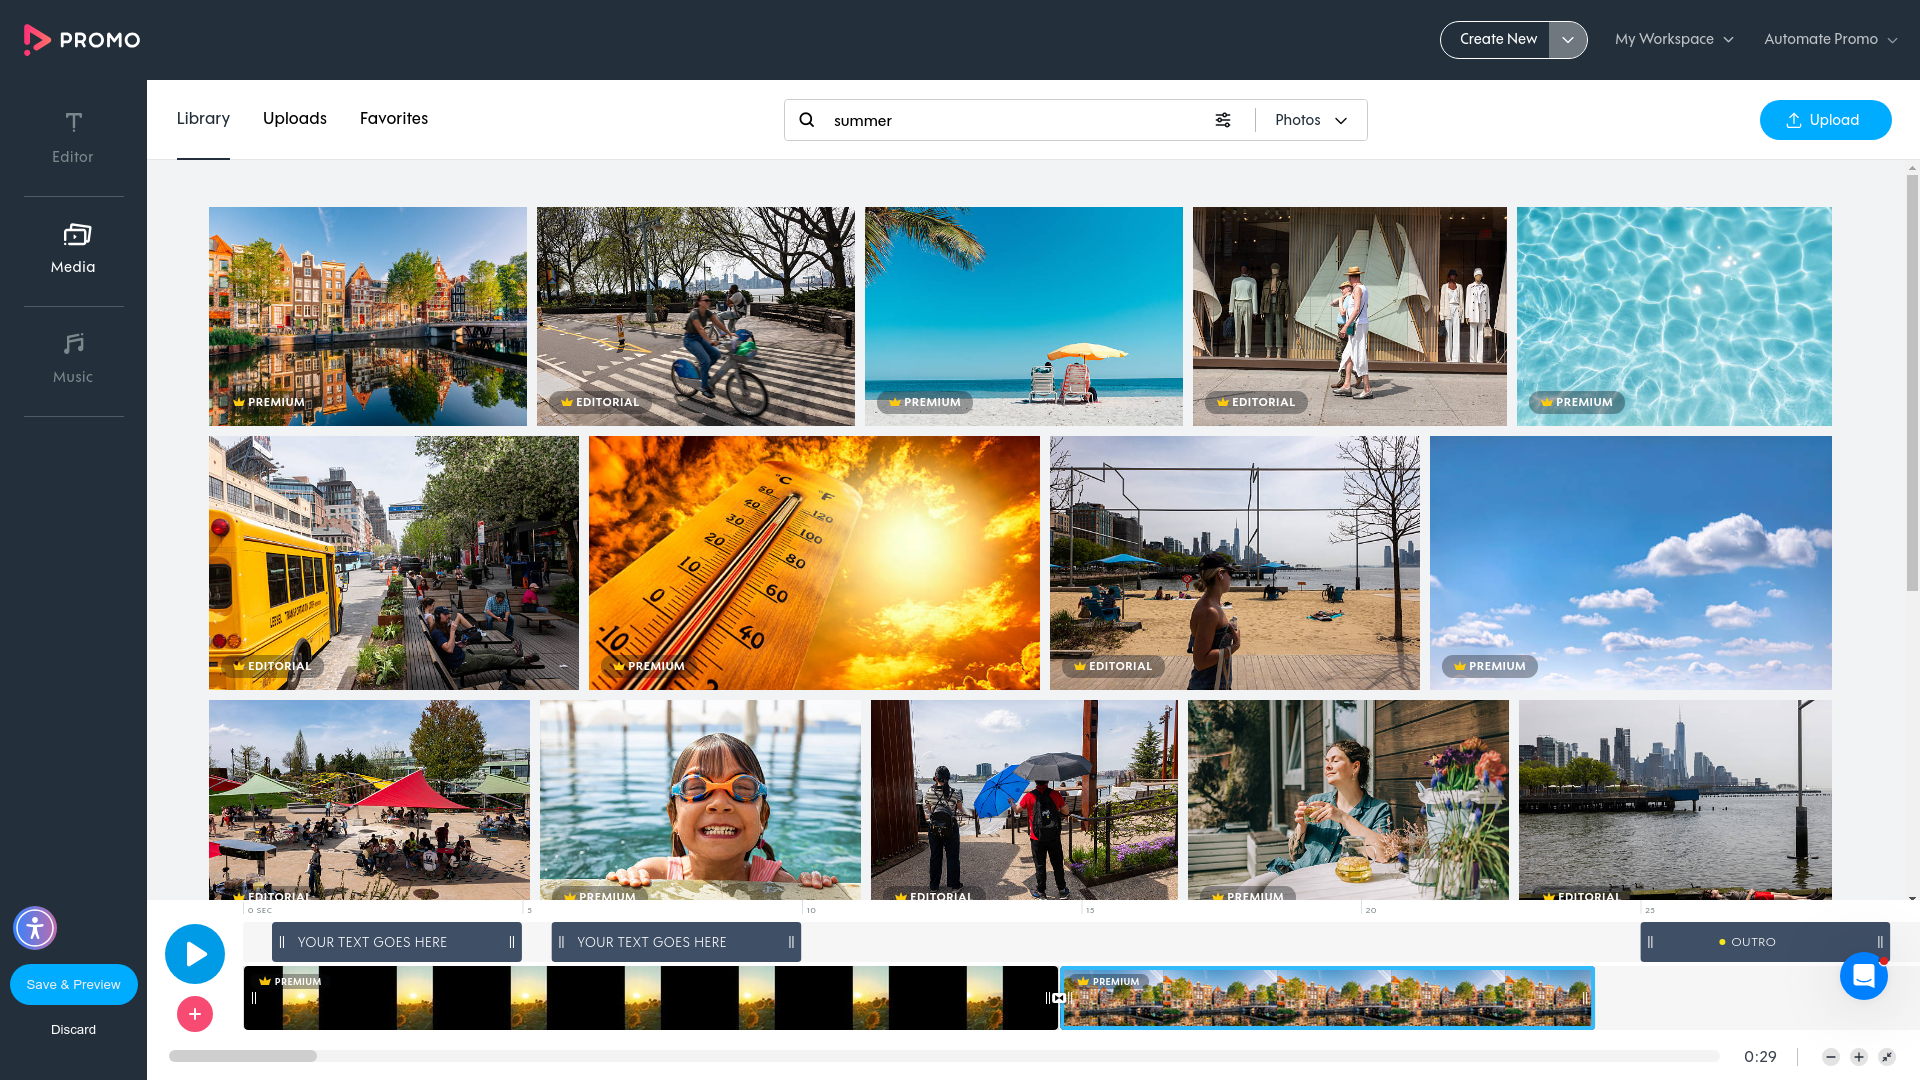Open the Music panel
The width and height of the screenshot is (1920, 1080).
coord(73,357)
